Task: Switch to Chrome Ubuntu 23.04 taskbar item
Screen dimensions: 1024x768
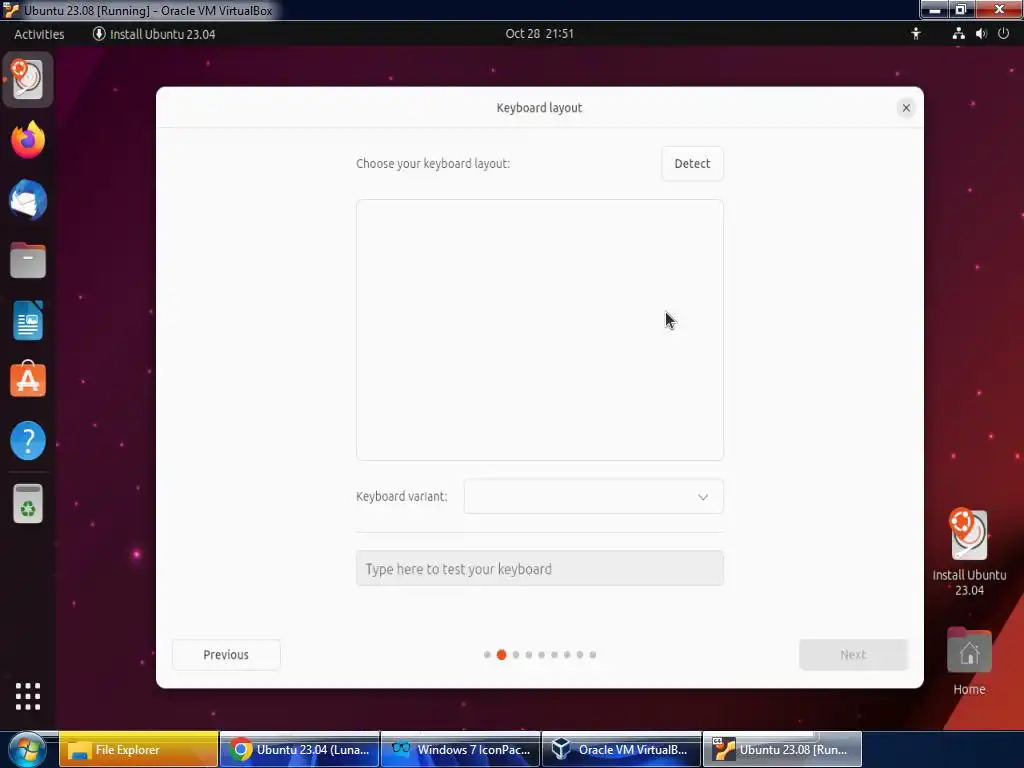Action: [300, 750]
